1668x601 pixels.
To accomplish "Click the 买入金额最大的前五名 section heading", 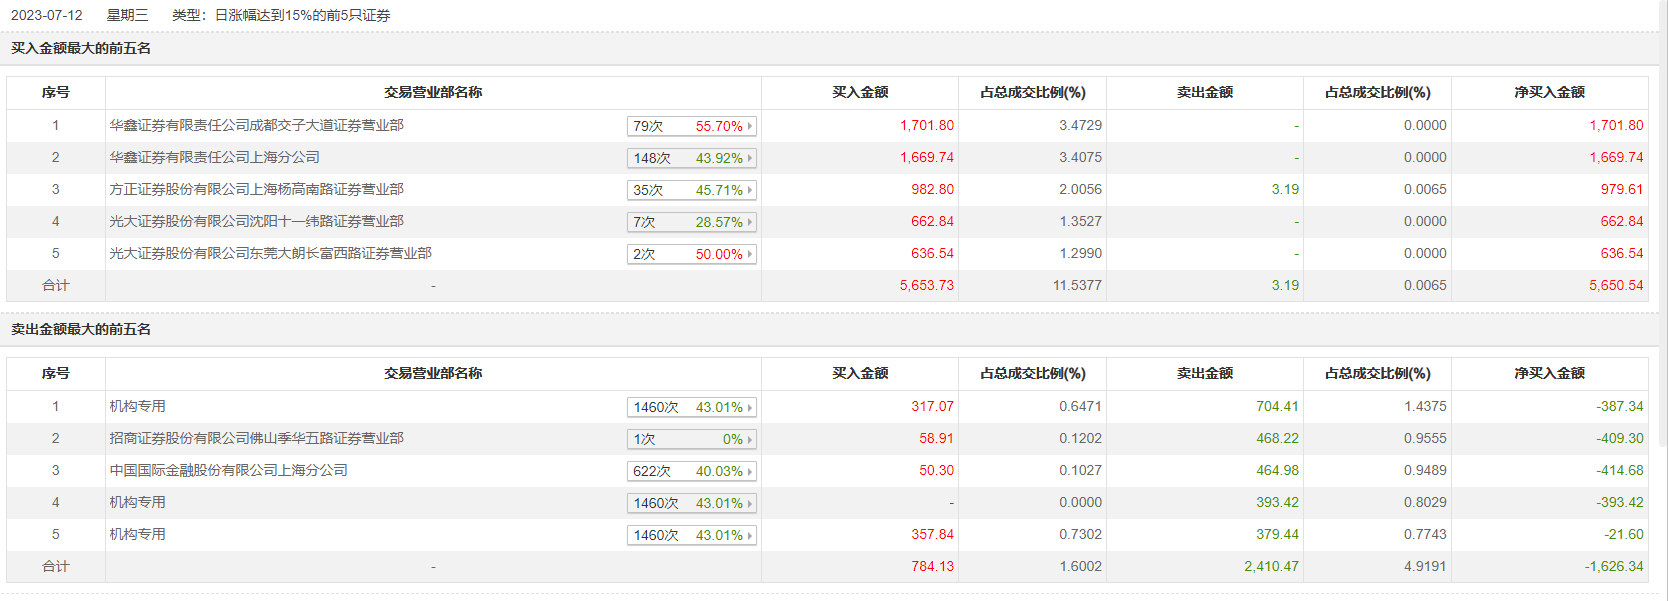I will click(81, 48).
